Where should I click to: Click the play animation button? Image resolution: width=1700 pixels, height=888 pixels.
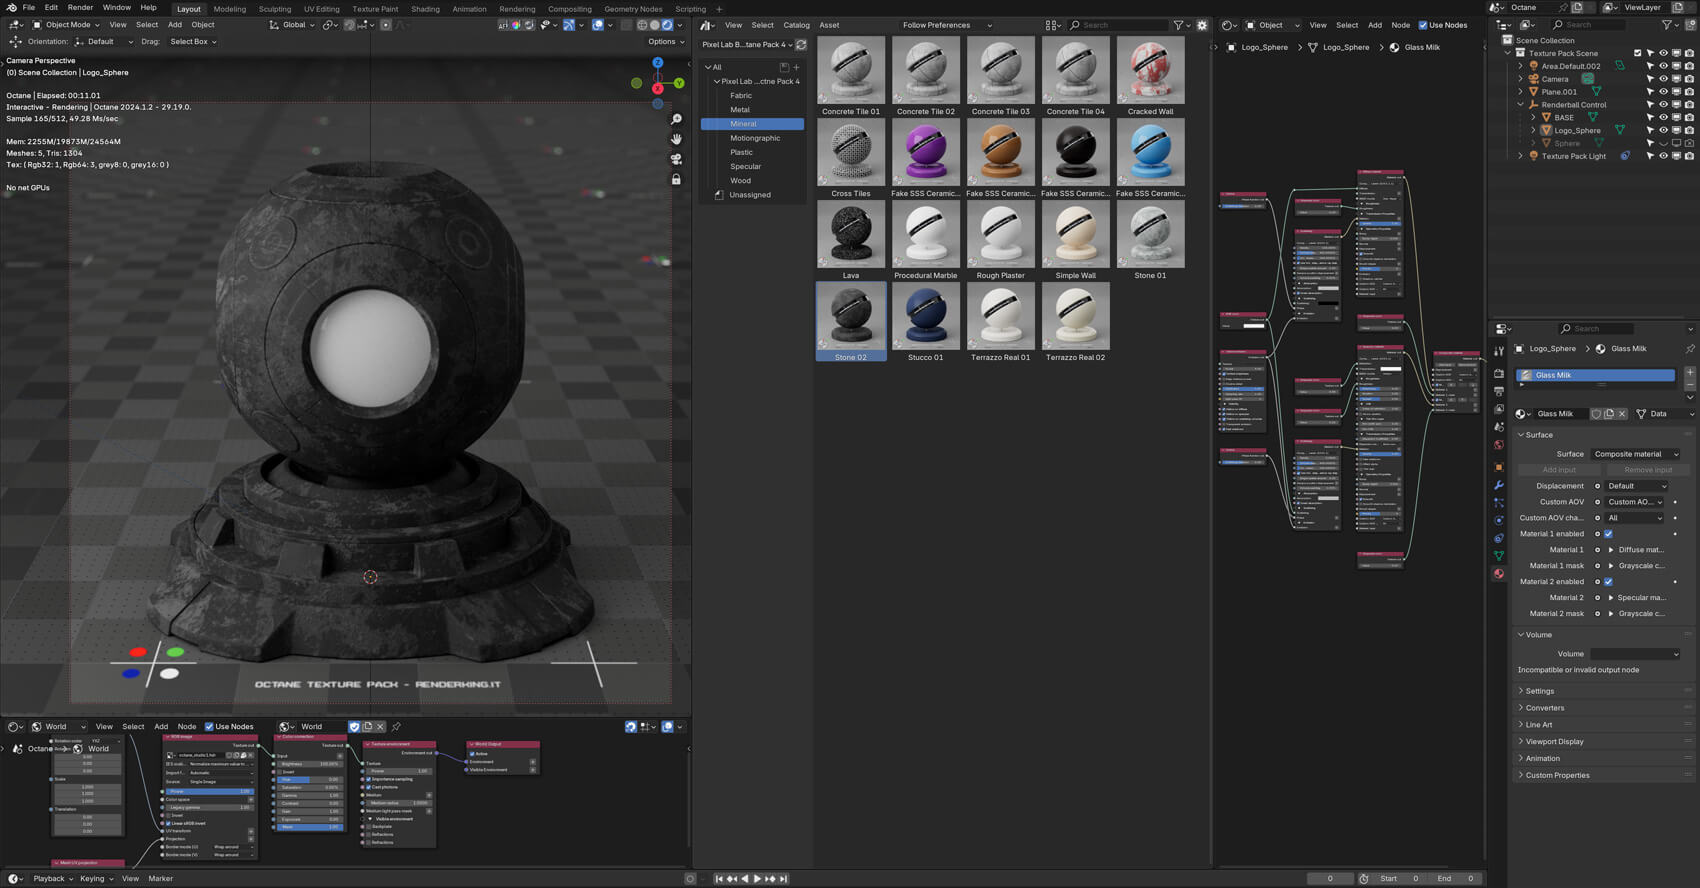coord(757,879)
